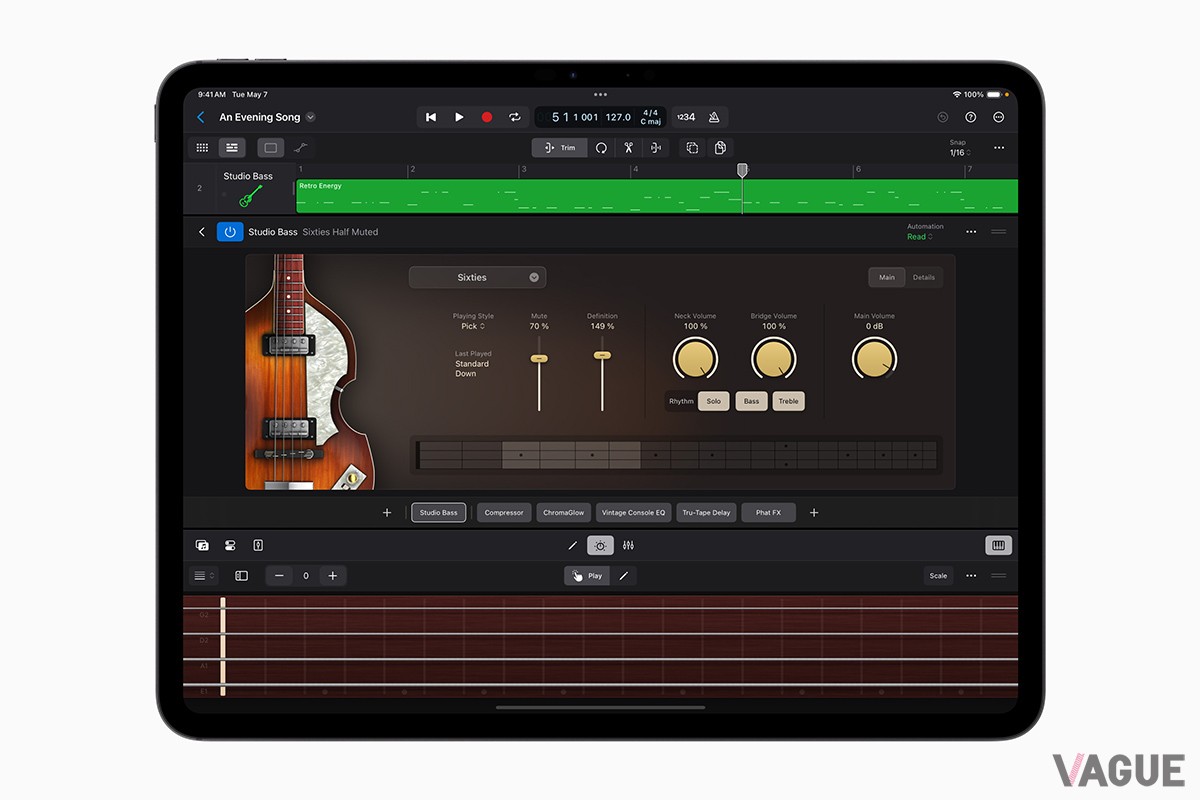Select the Studio Bass plug-in tab
The image size is (1200, 800).
pyautogui.click(x=438, y=513)
